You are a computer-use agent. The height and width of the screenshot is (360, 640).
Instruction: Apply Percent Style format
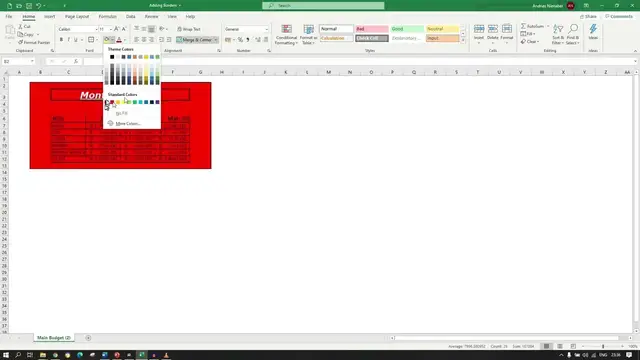tap(240, 40)
